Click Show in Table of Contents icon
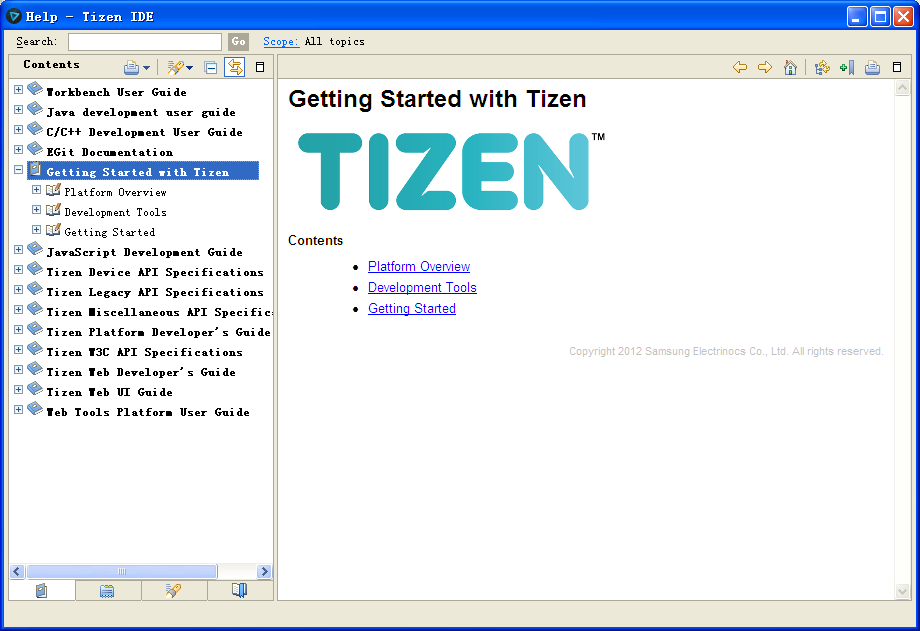This screenshot has width=920, height=631. [822, 68]
